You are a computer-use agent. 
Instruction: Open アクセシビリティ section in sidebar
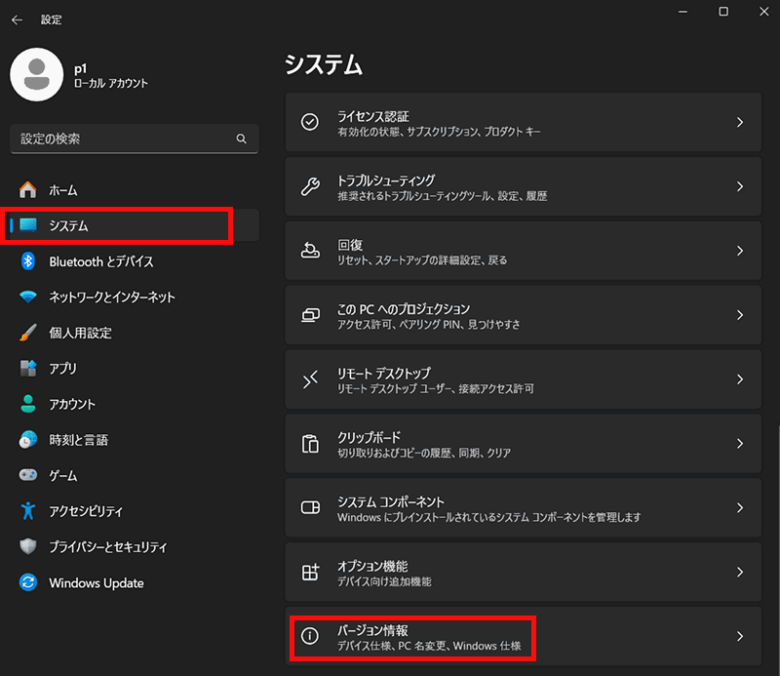pos(134,511)
